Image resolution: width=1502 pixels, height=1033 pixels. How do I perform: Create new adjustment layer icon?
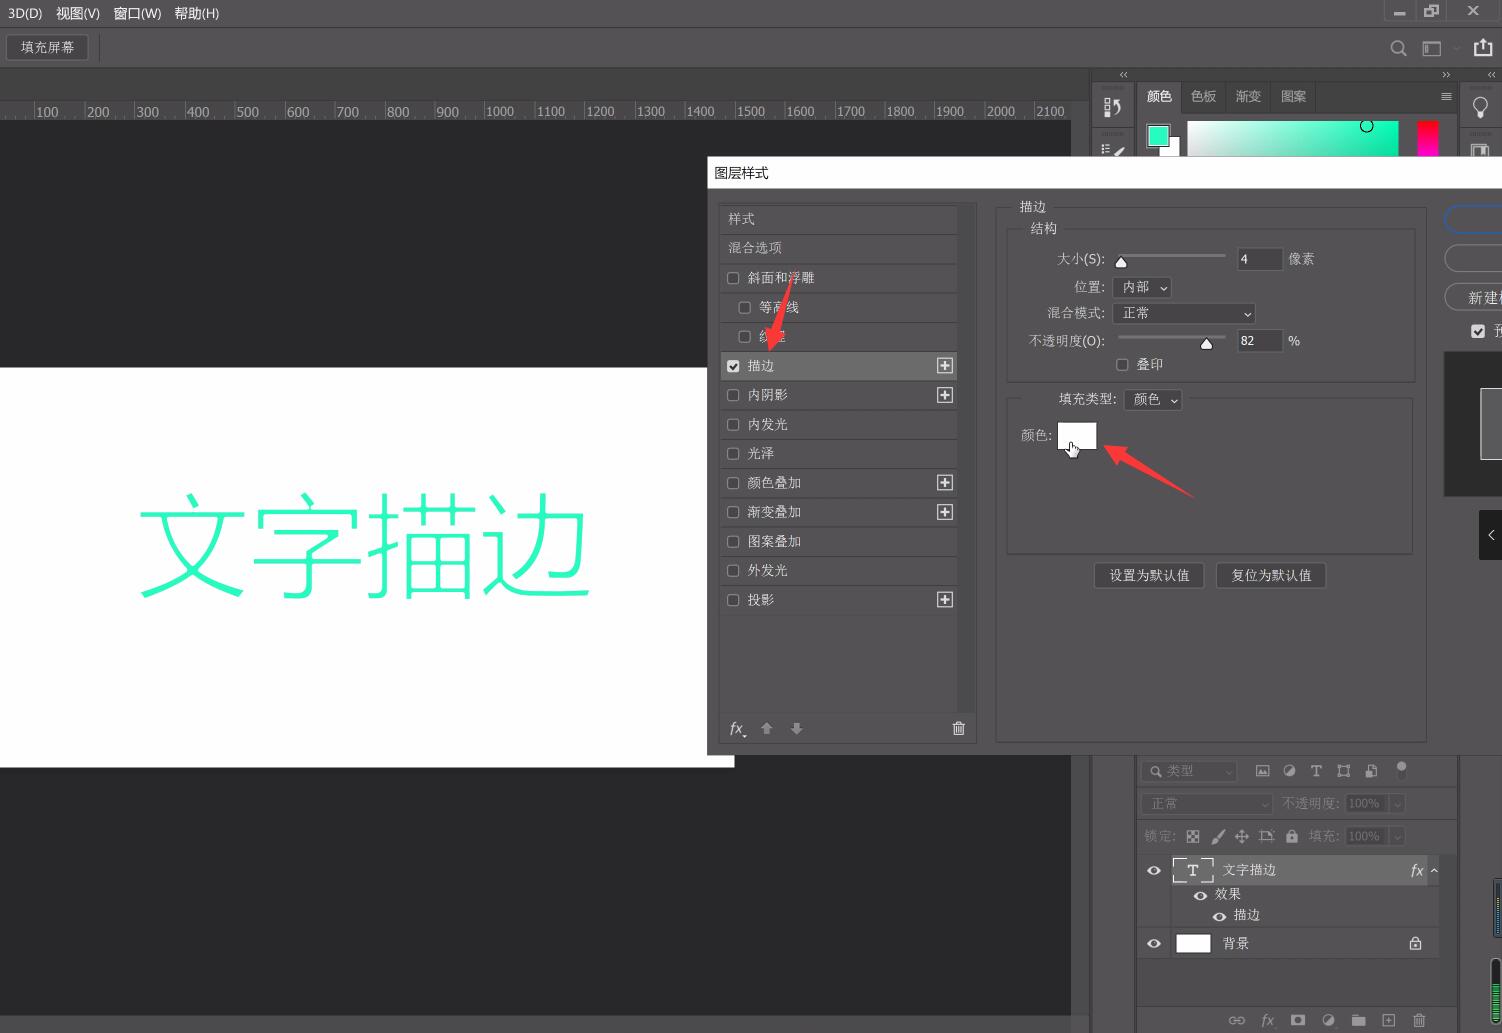pyautogui.click(x=1328, y=1020)
